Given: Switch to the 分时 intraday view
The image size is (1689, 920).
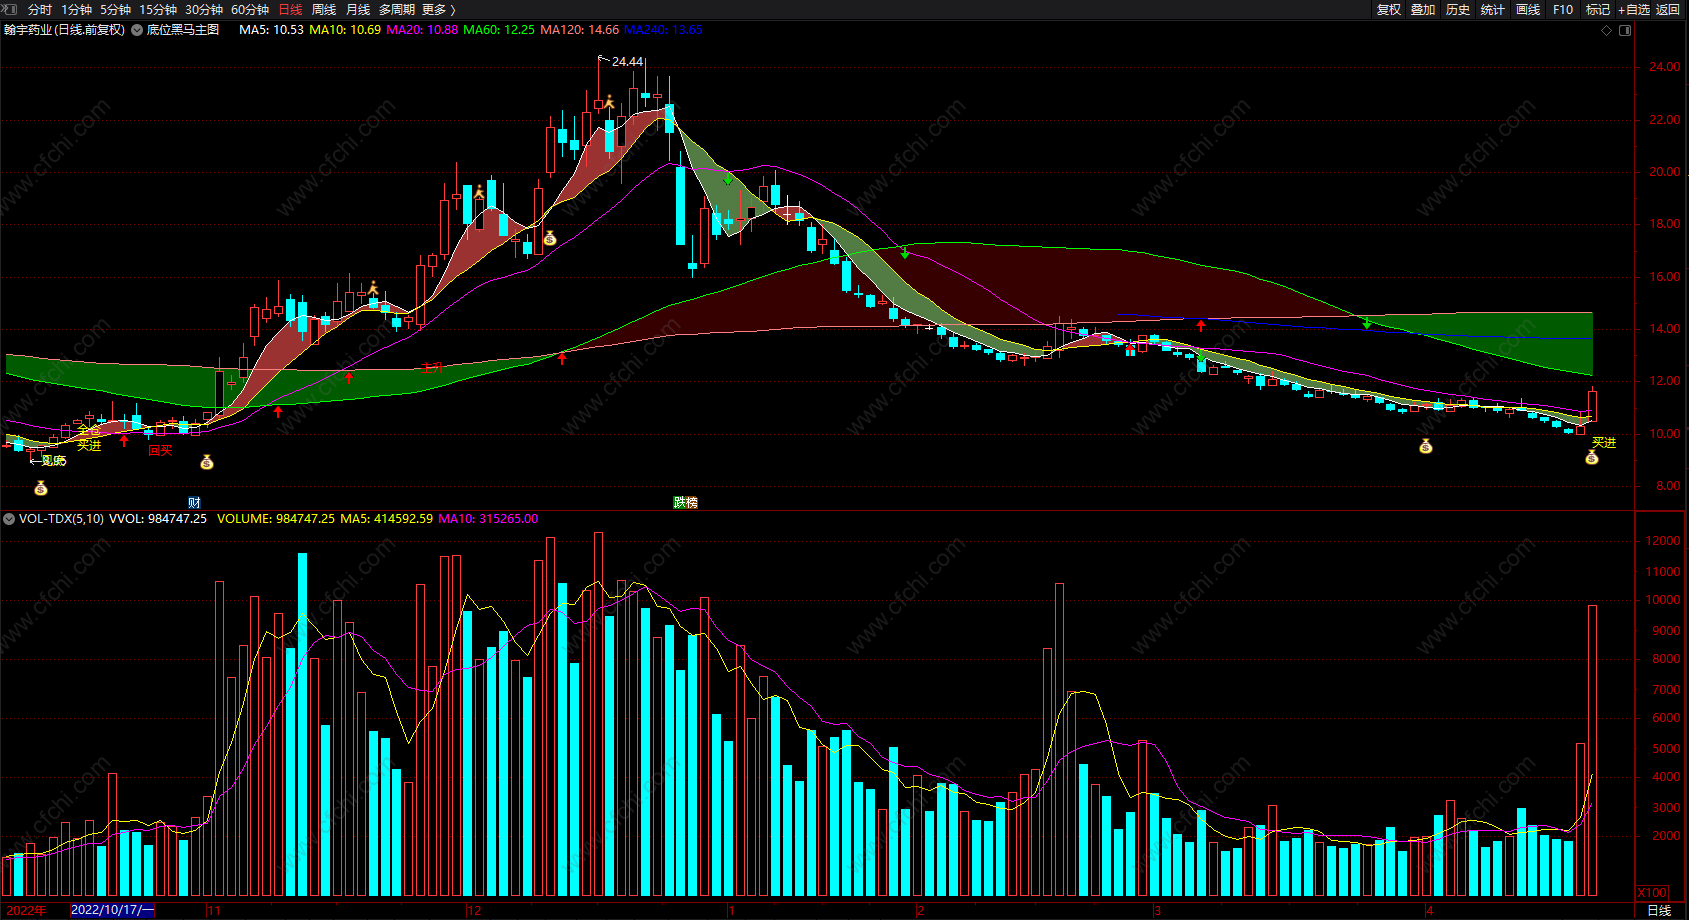Looking at the screenshot, I should click(x=40, y=9).
